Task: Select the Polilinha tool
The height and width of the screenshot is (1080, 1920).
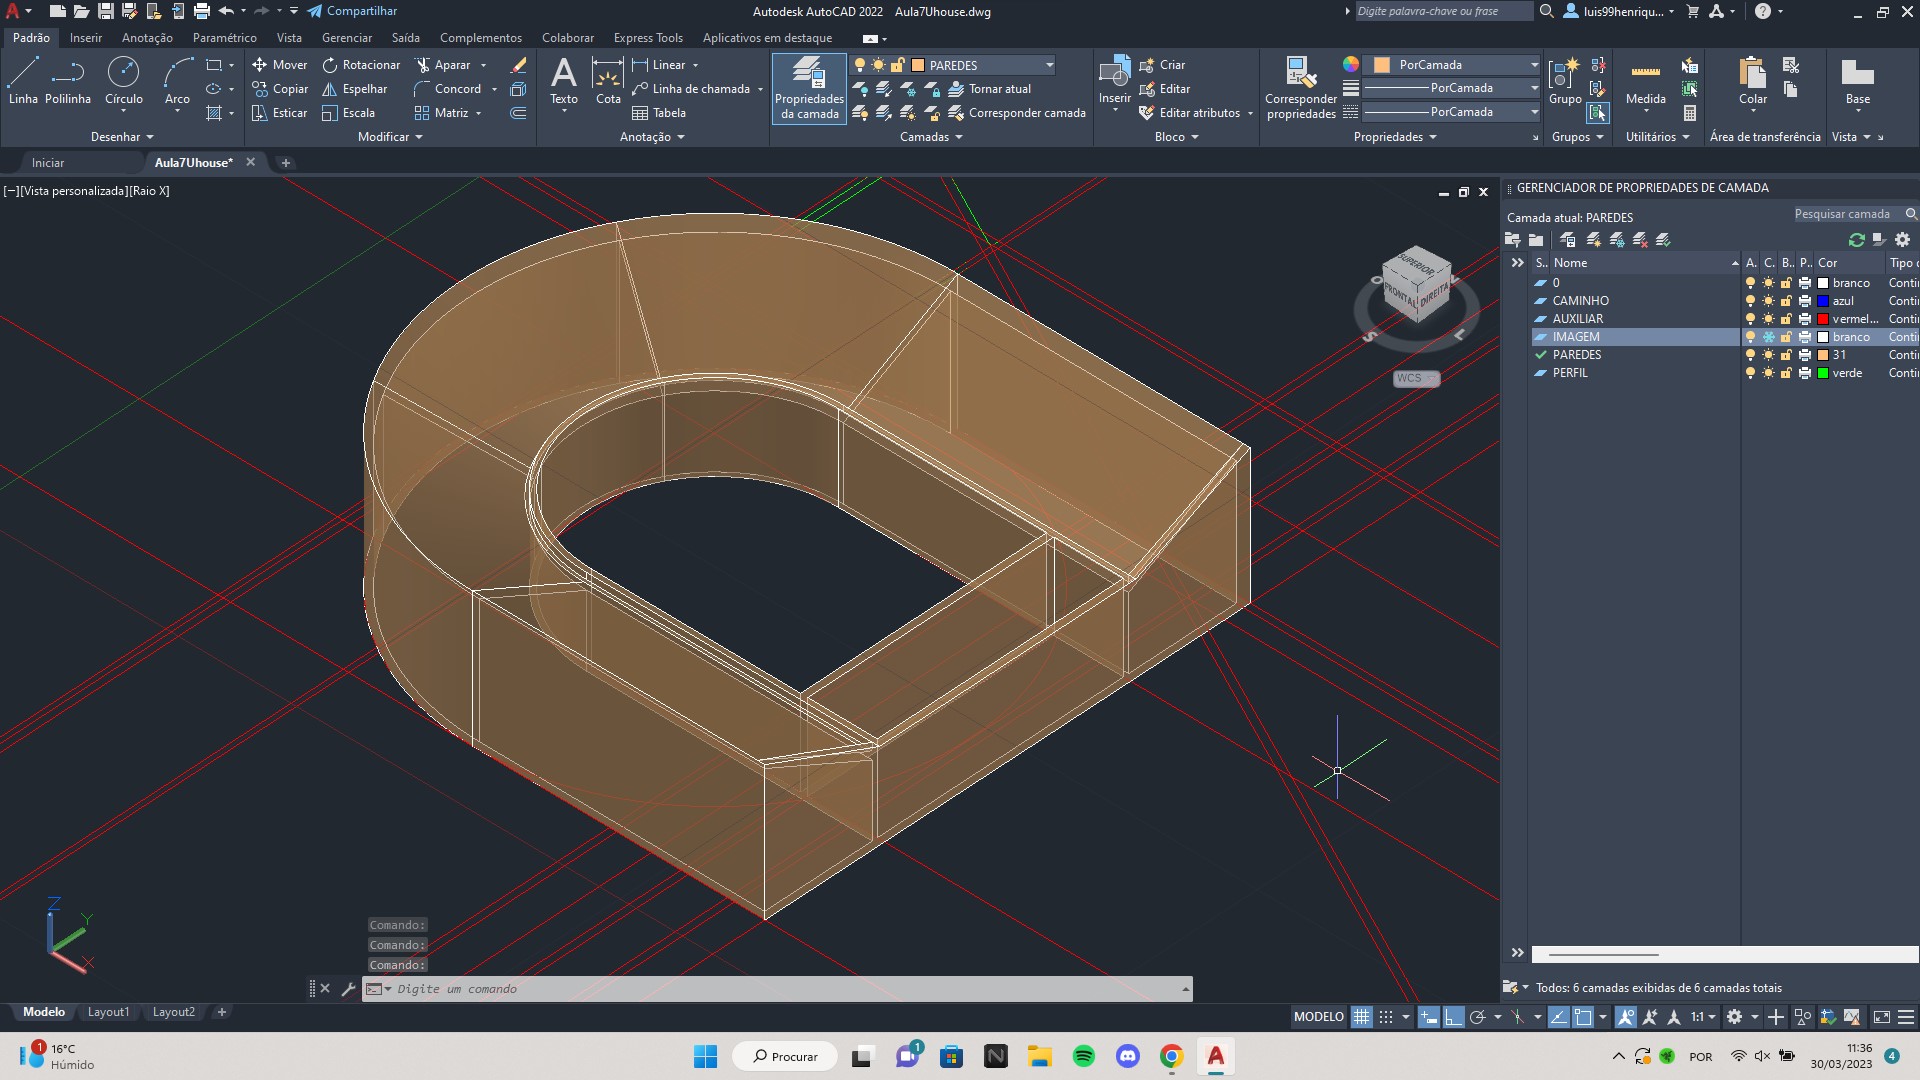Action: pyautogui.click(x=68, y=81)
